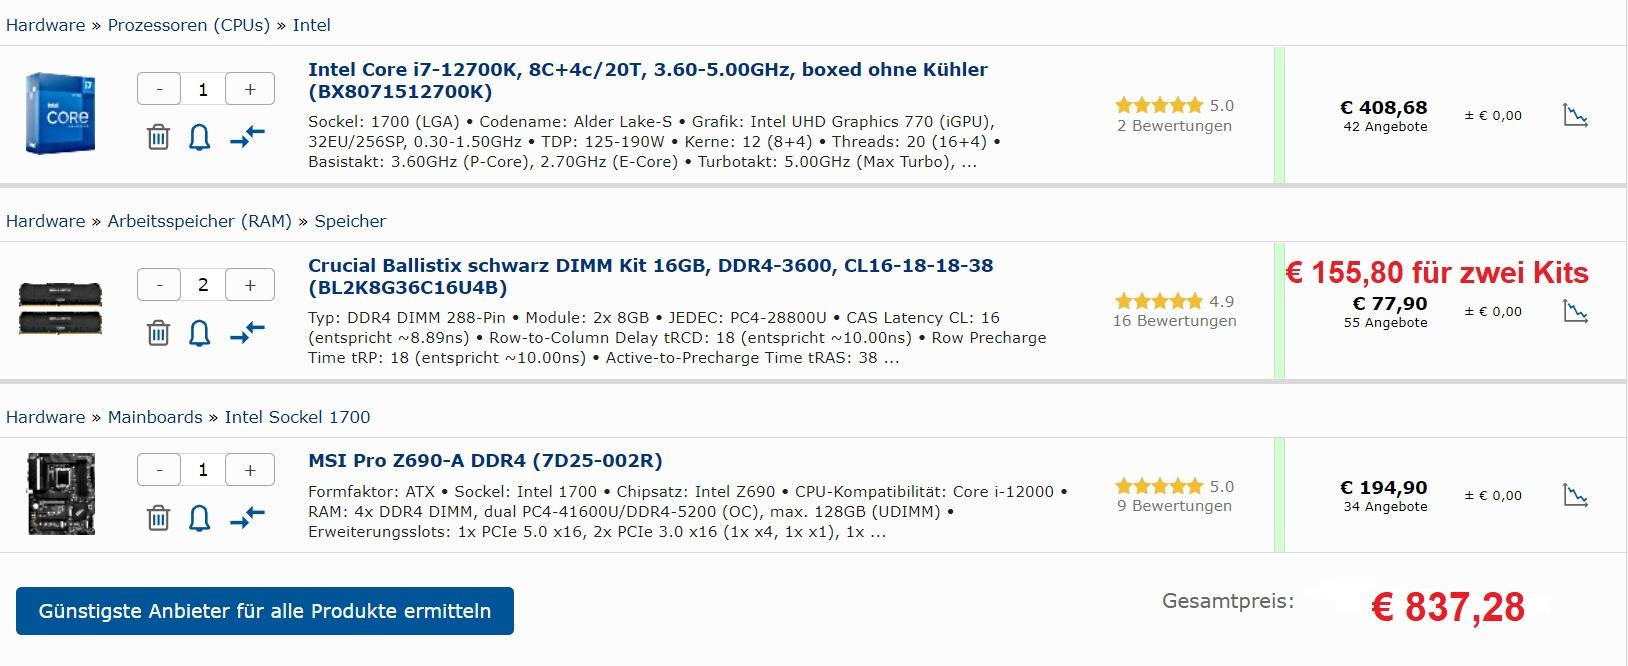
Task: Click the quantity field of the Crucial Ballistix kit
Action: (x=203, y=285)
